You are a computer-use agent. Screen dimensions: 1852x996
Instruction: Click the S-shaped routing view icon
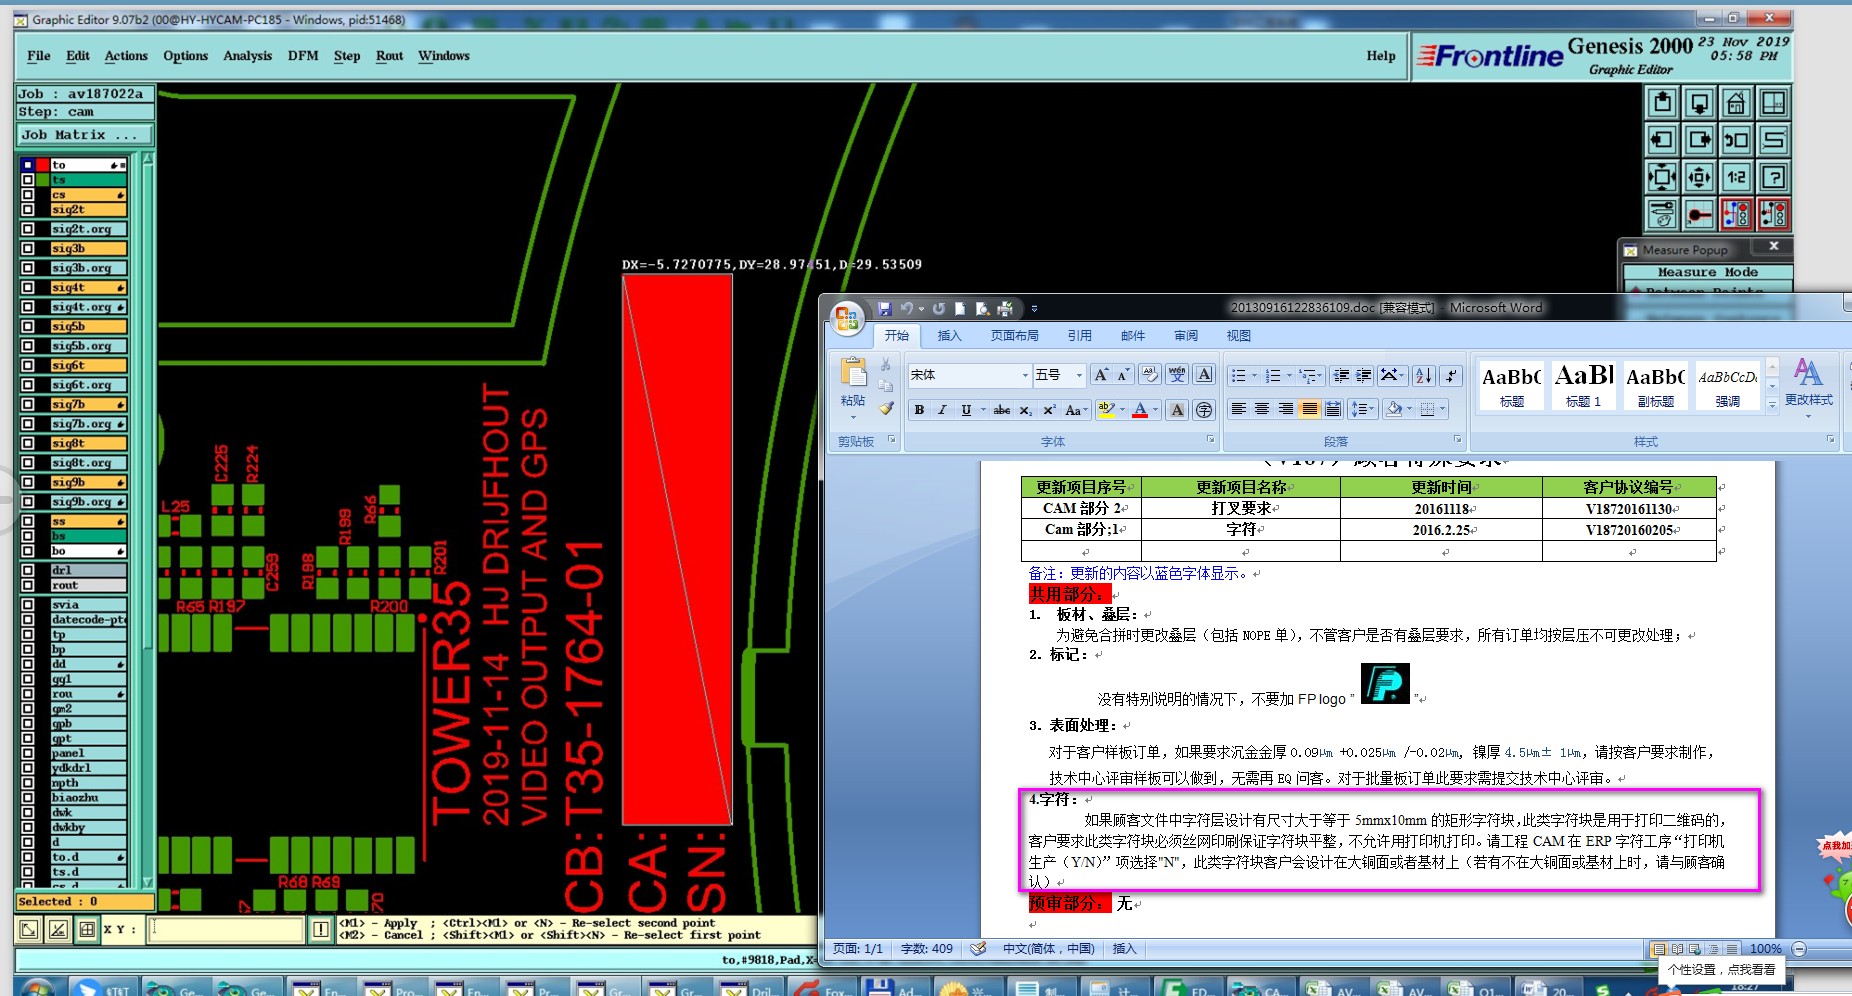[1773, 140]
